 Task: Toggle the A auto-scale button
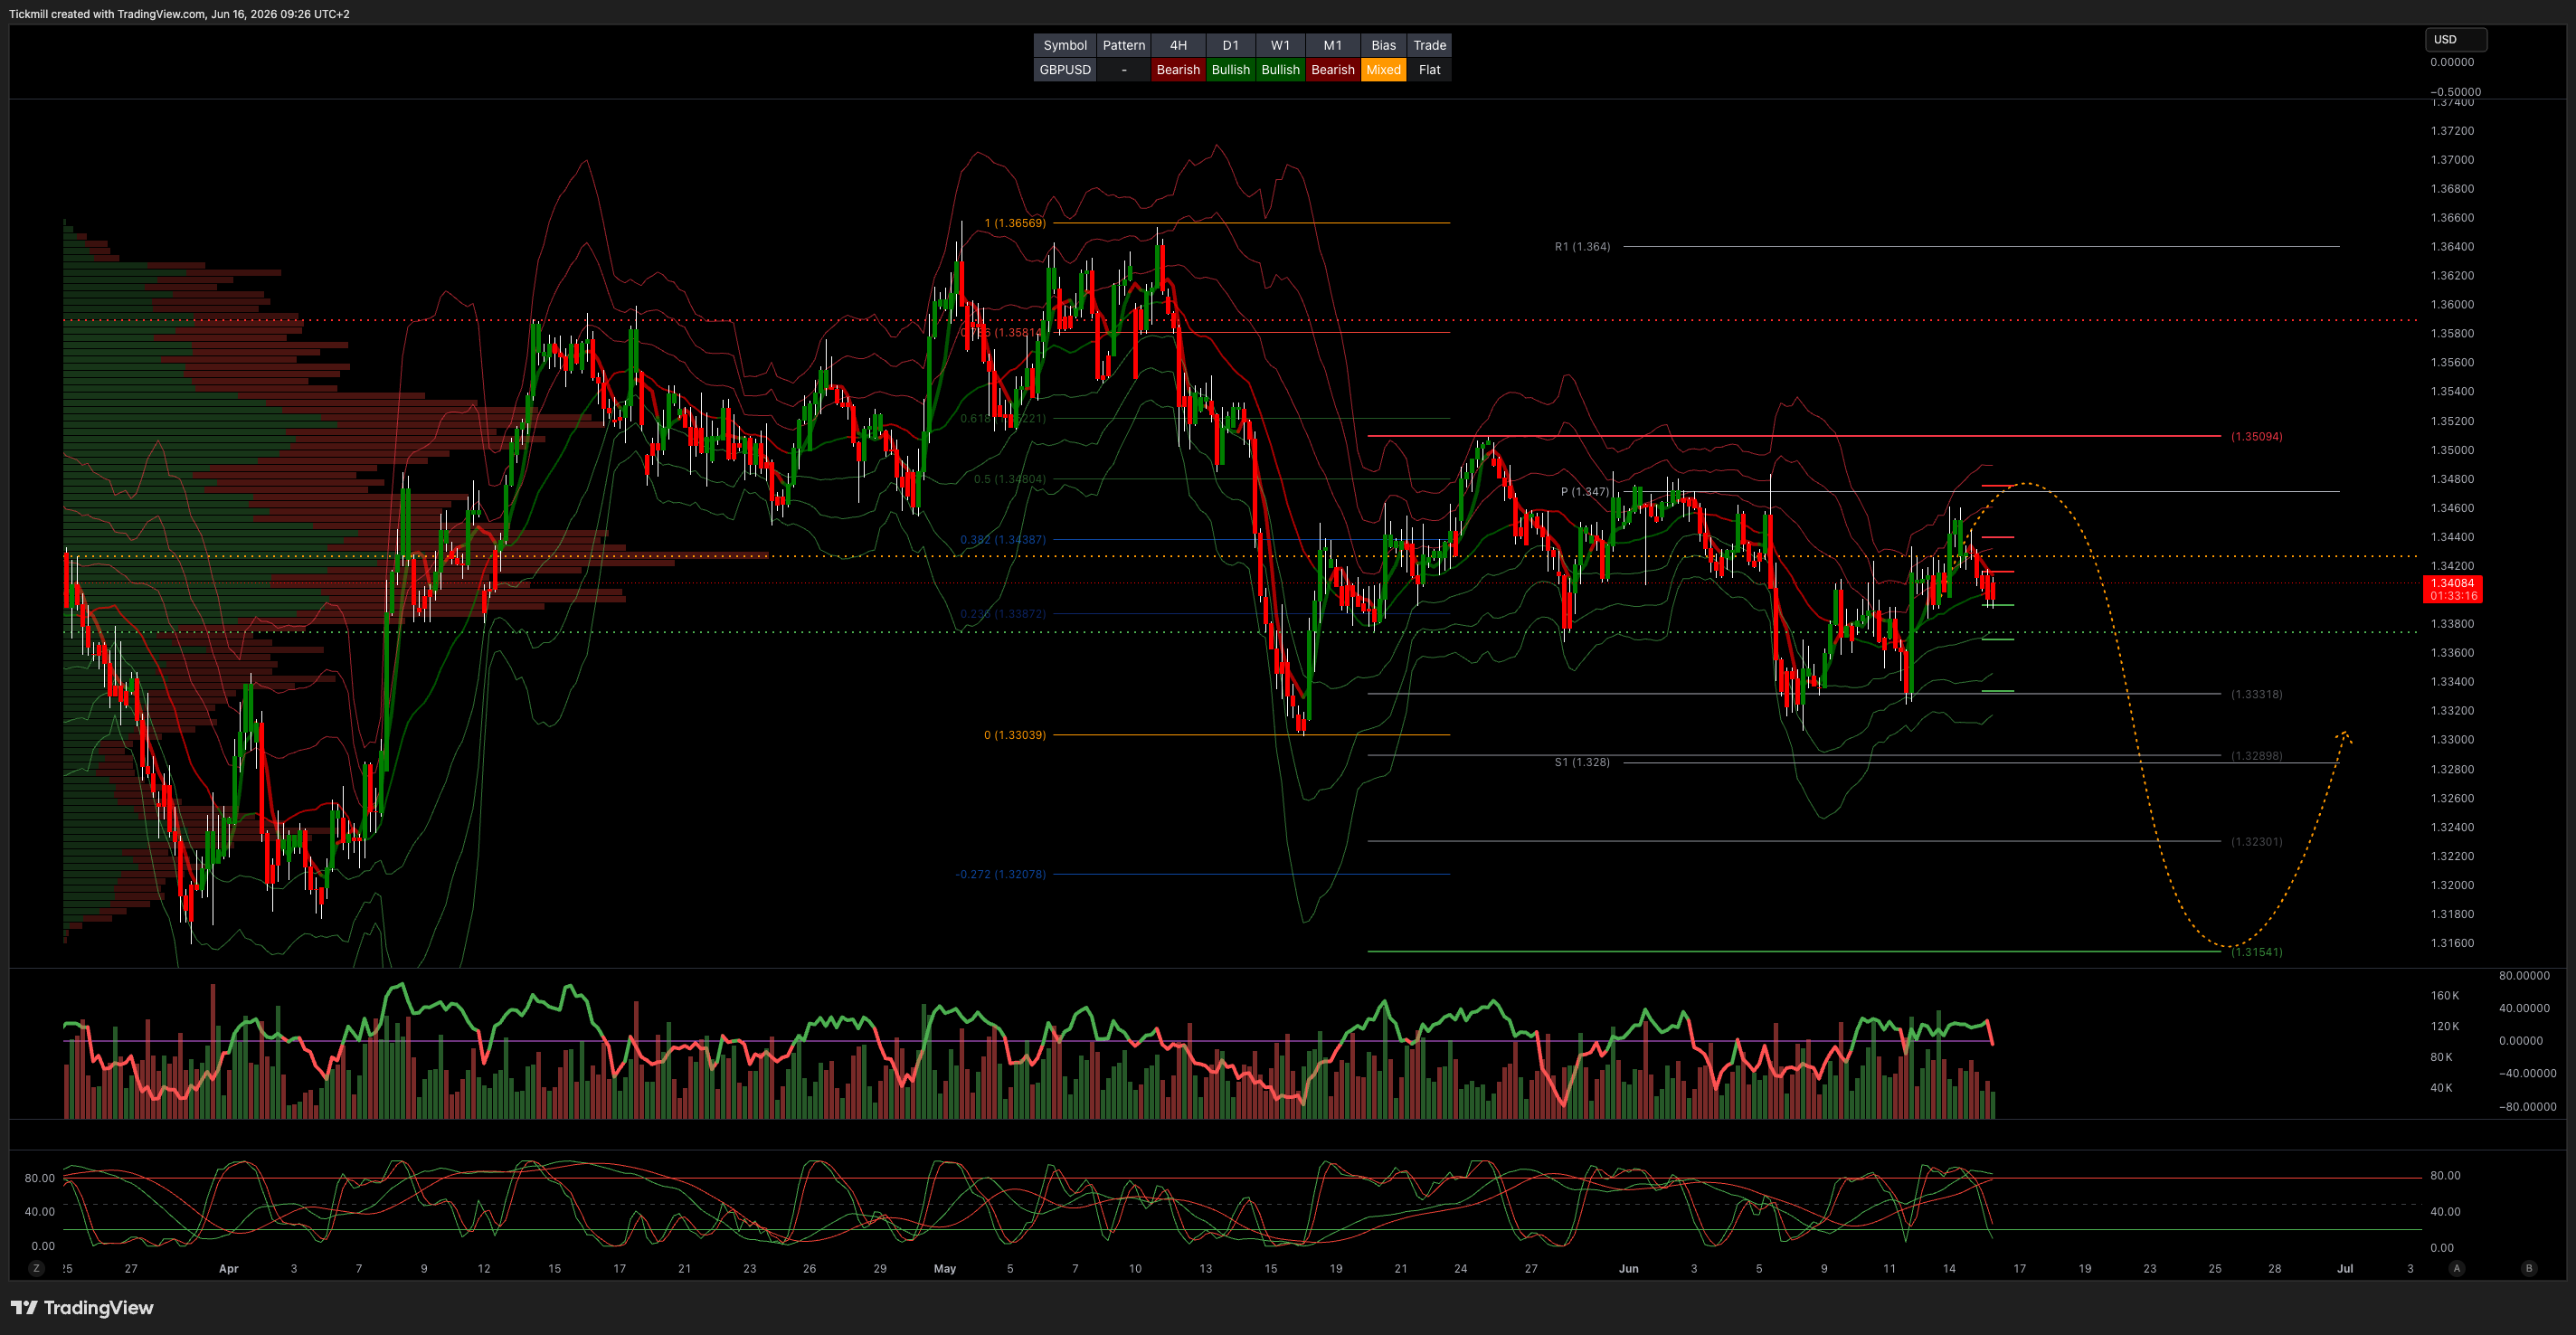pyautogui.click(x=2457, y=1268)
